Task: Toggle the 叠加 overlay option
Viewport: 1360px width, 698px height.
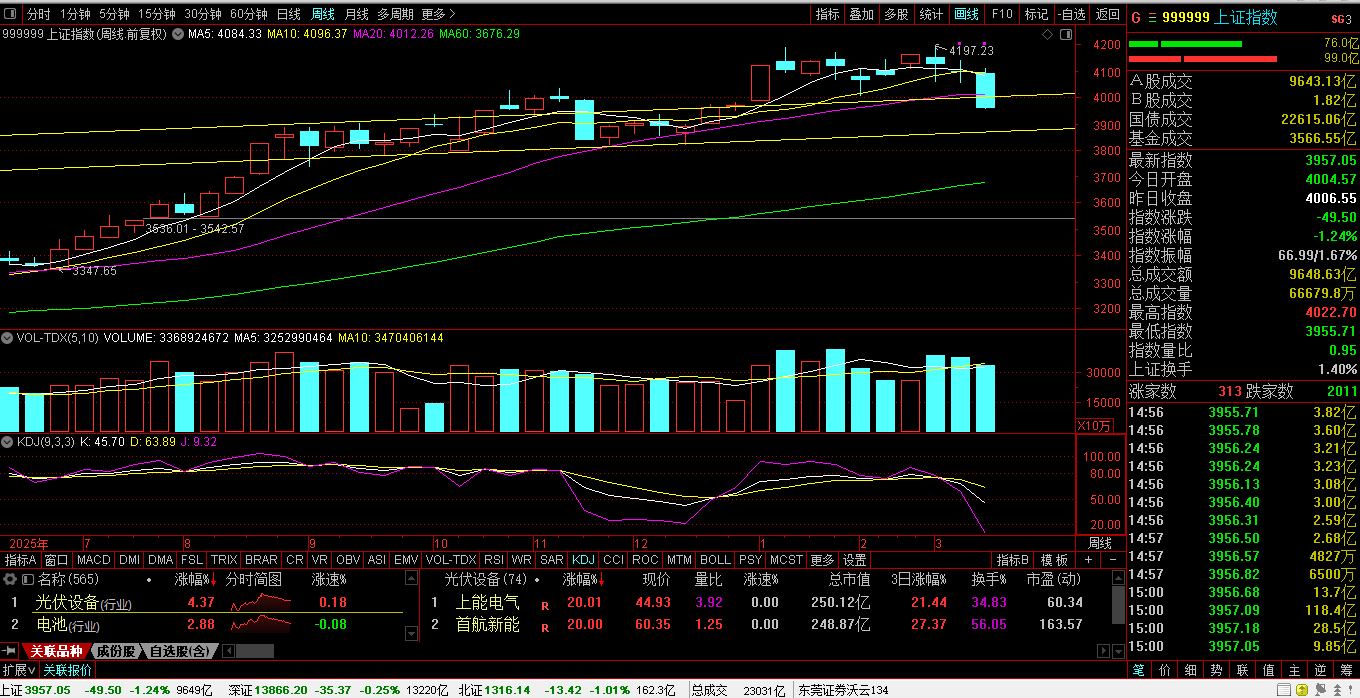Action: tap(861, 14)
